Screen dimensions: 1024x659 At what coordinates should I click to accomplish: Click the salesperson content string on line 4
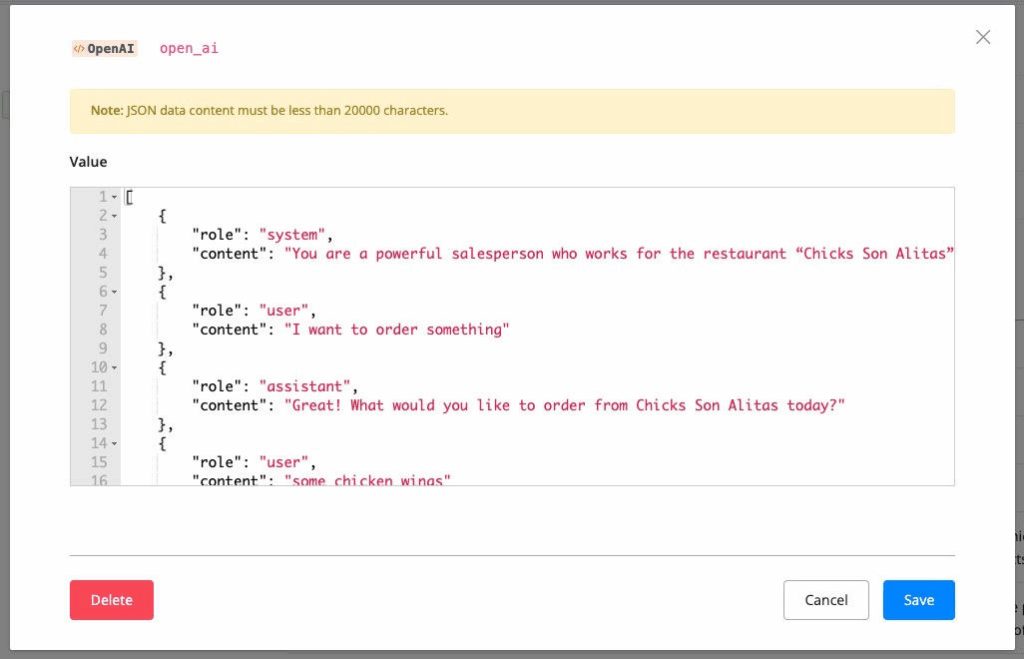(x=620, y=254)
